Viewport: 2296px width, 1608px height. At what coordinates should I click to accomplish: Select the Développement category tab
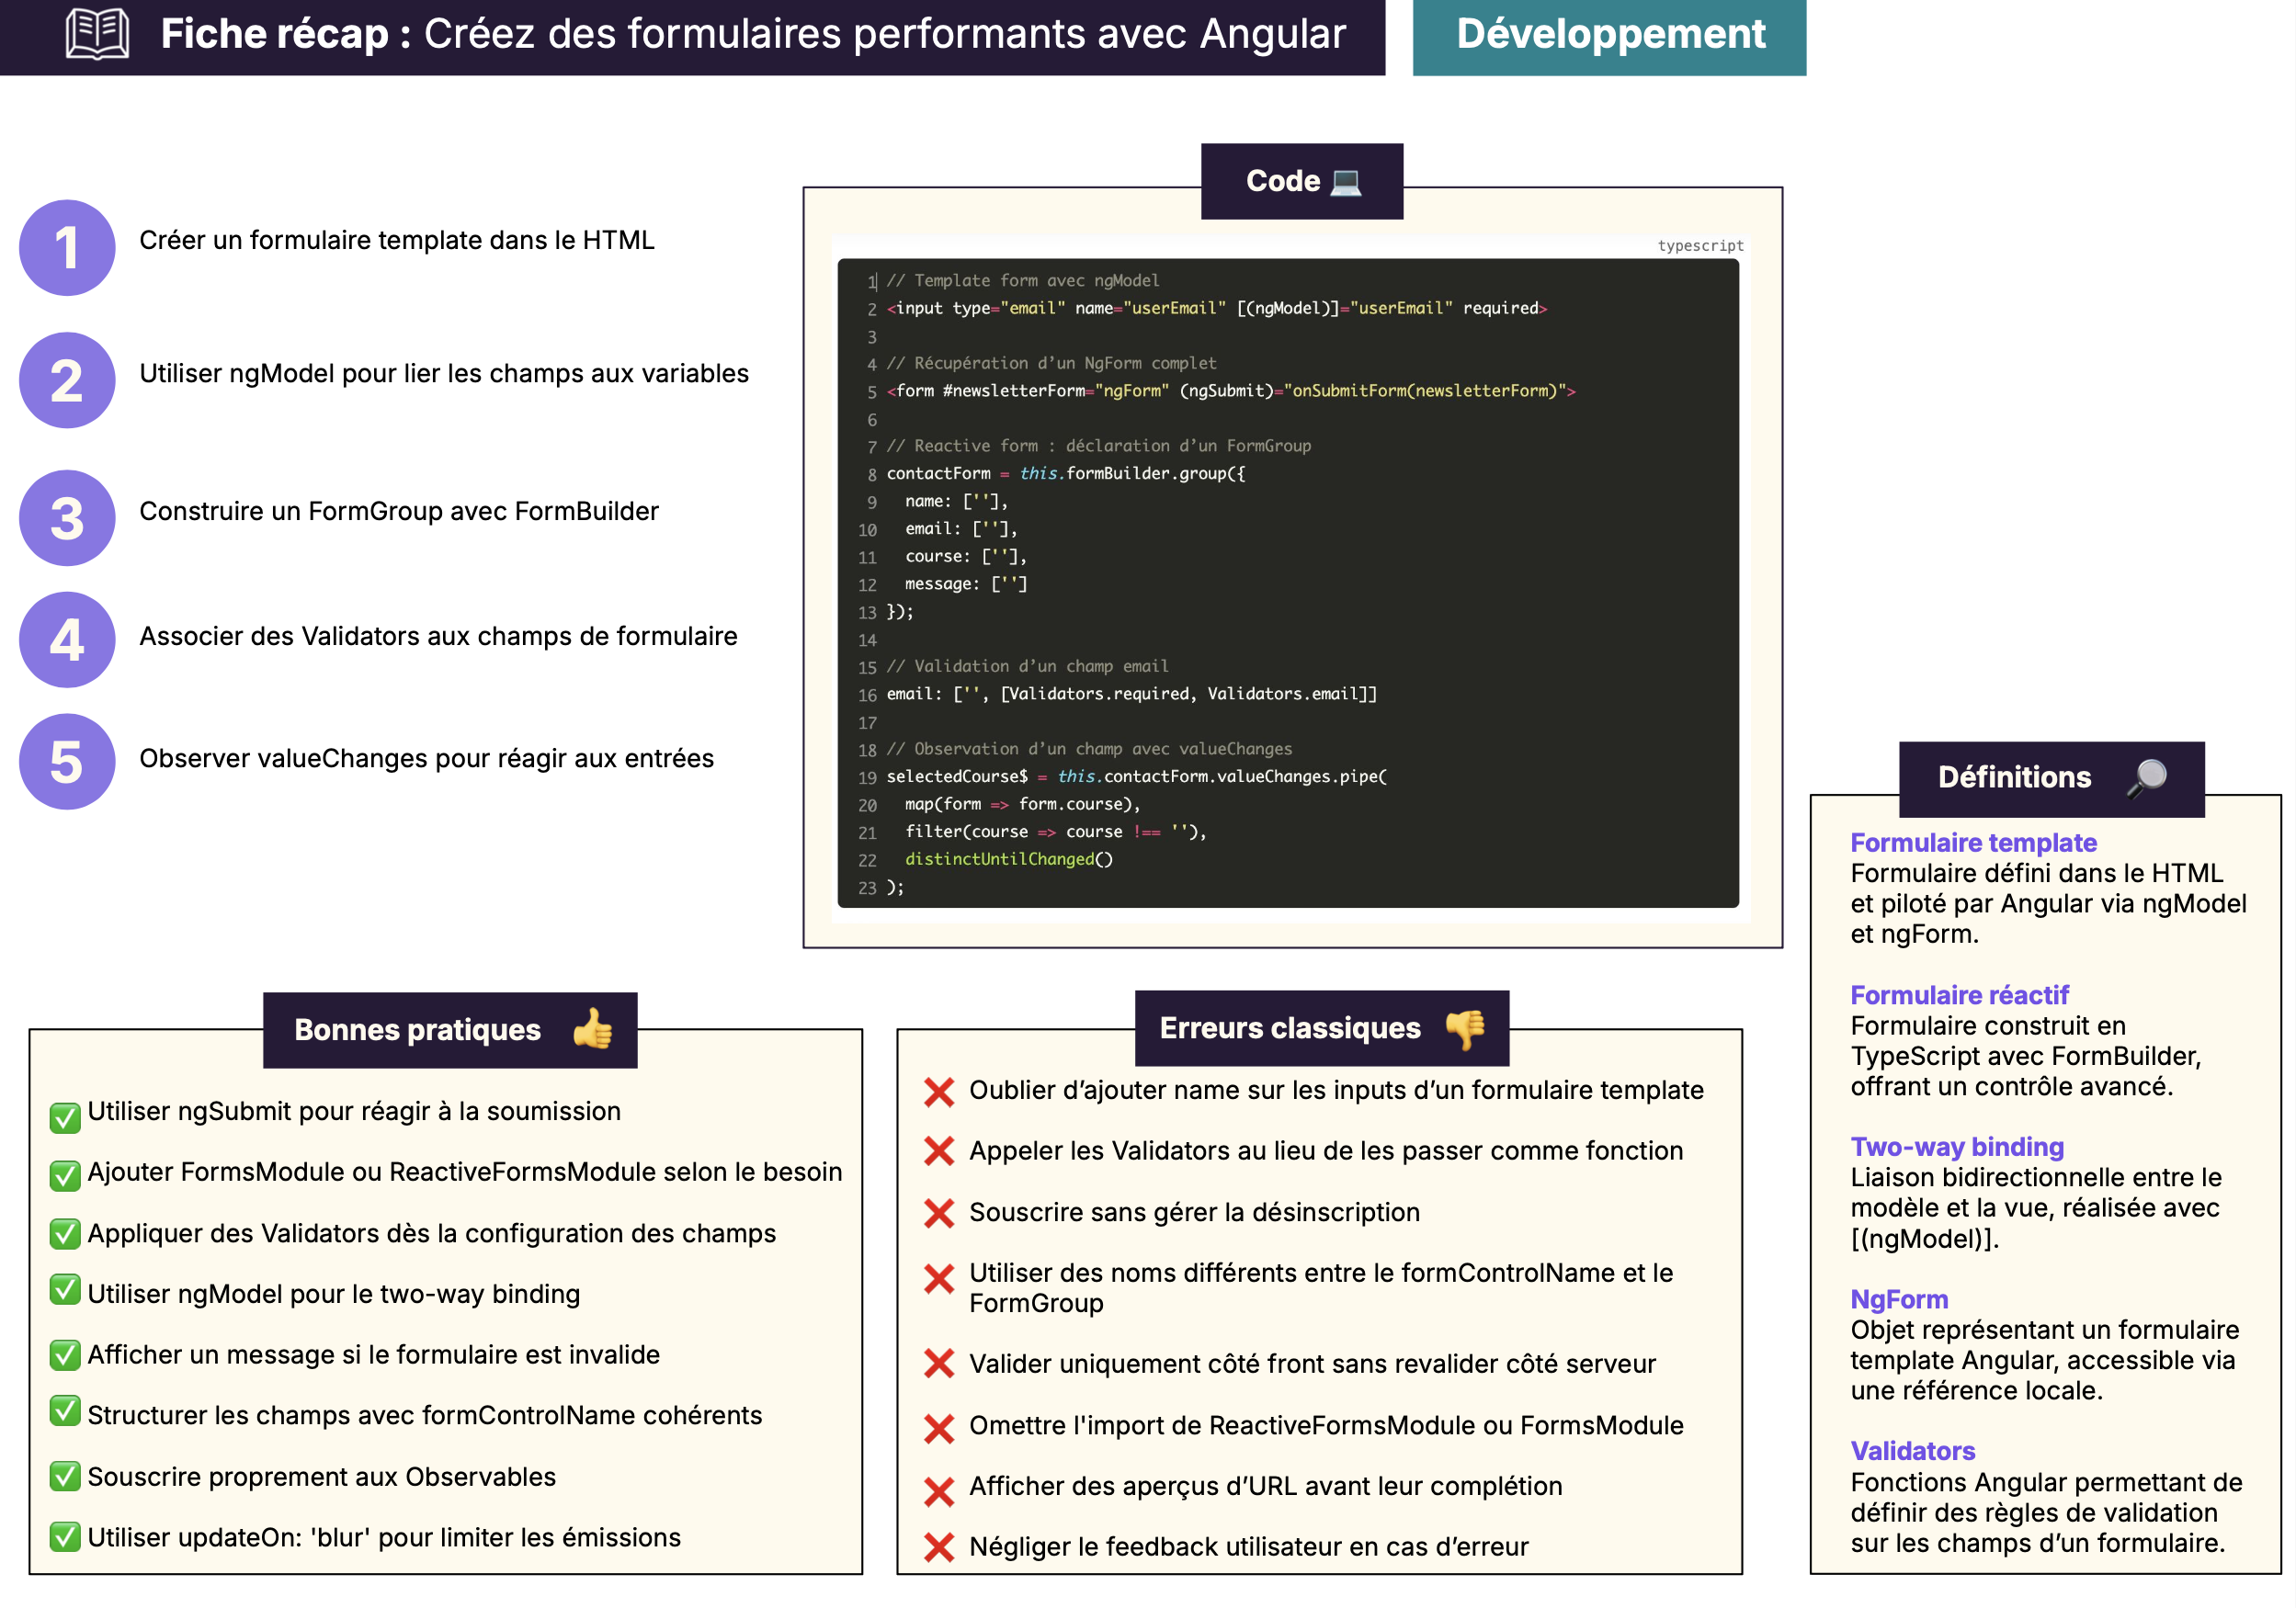[x=1609, y=36]
